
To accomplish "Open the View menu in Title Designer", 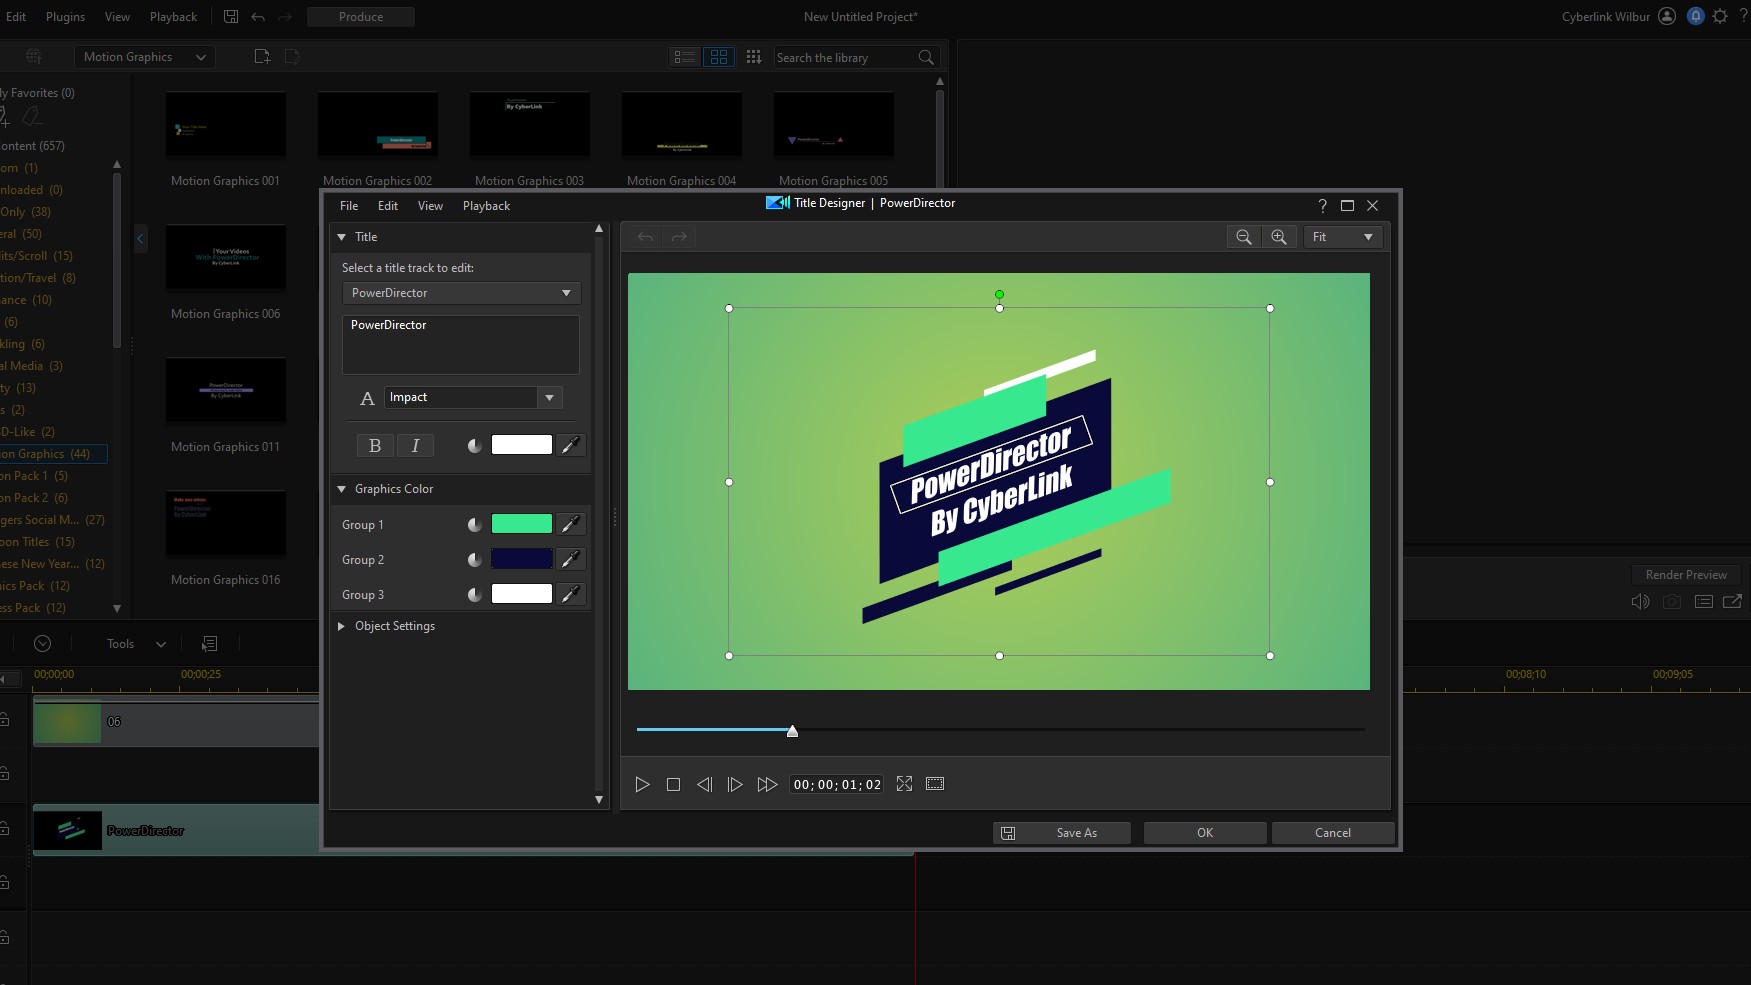I will point(430,206).
